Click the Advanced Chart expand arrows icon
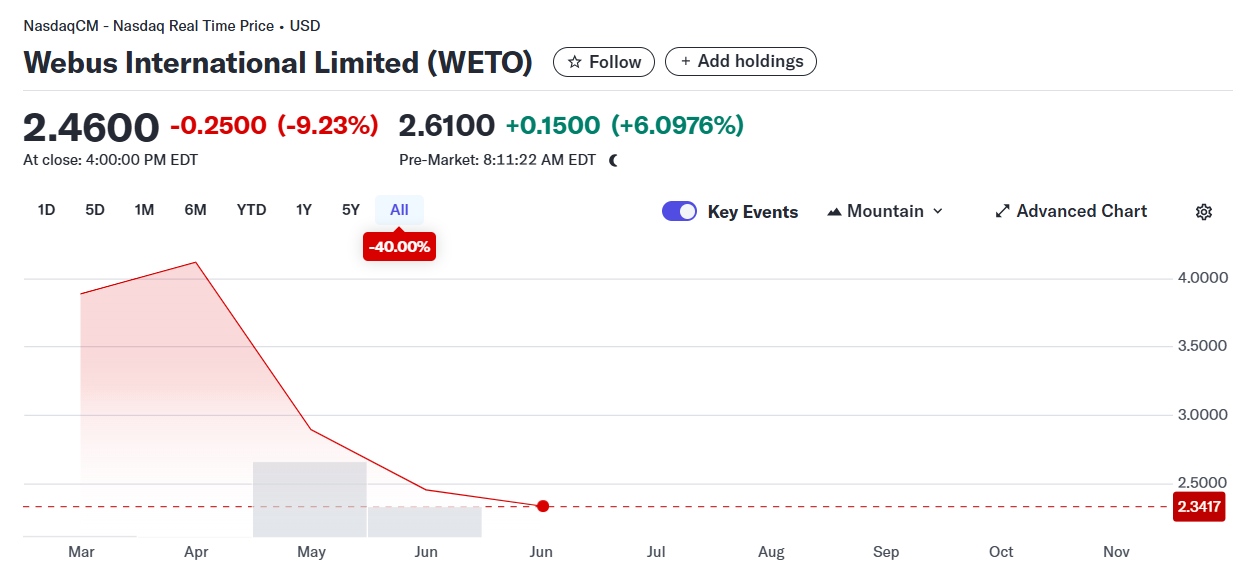 tap(1002, 212)
